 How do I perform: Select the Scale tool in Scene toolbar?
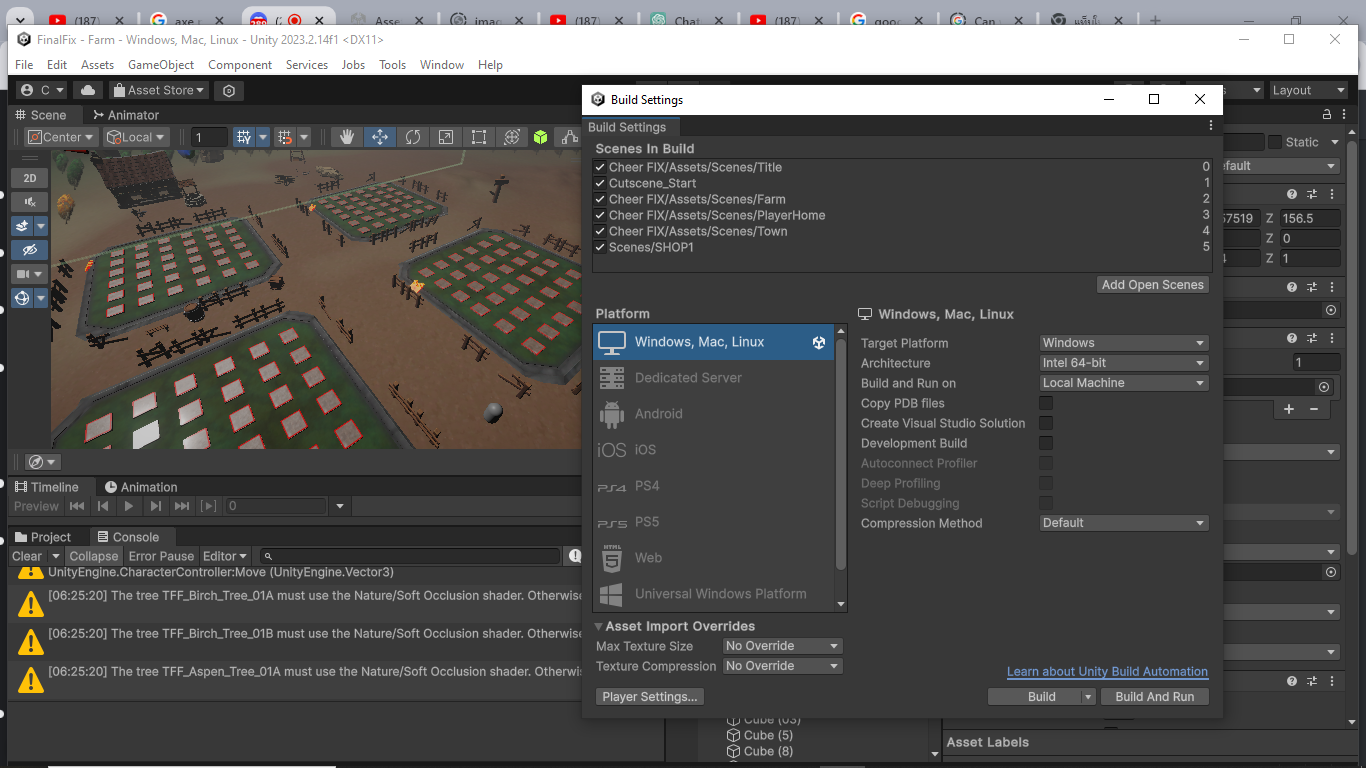(446, 137)
